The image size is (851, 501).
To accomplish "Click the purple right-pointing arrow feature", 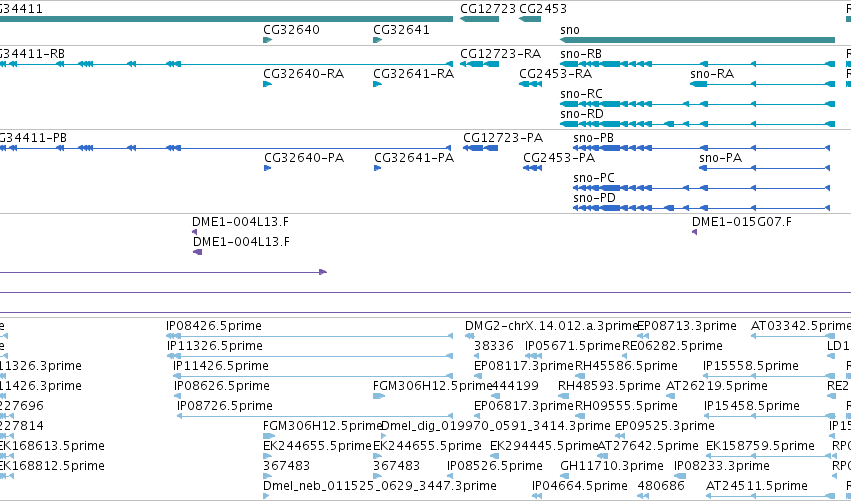I will click(163, 272).
